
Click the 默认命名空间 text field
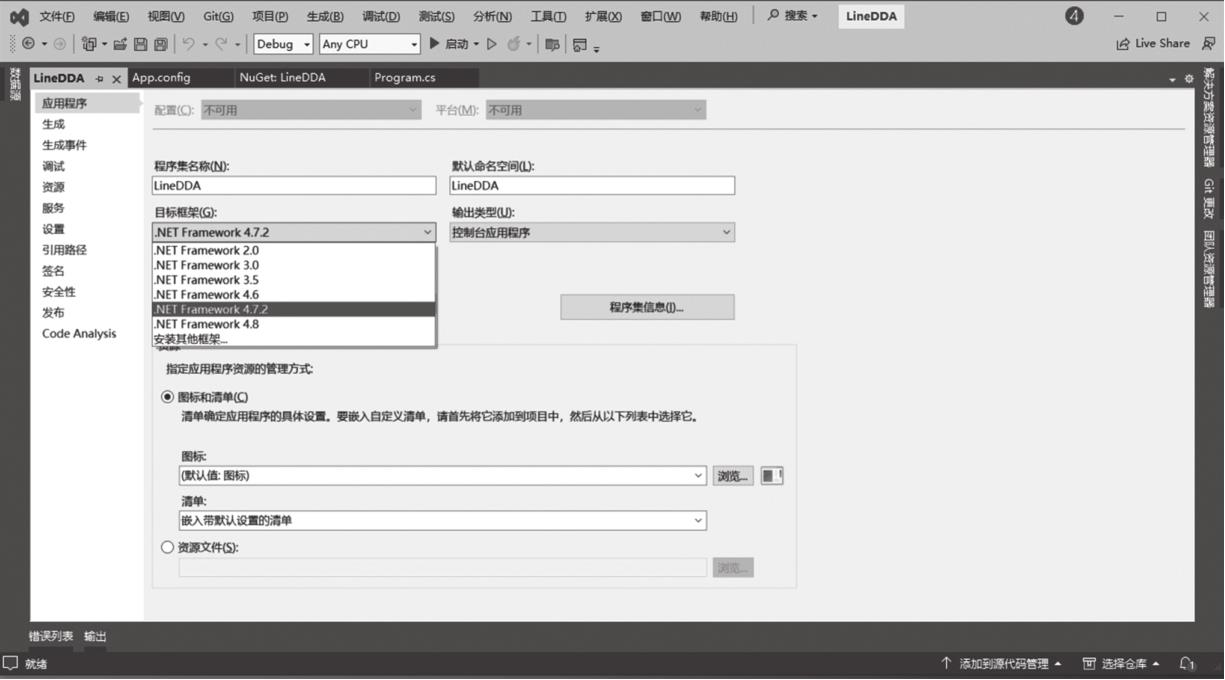(592, 185)
